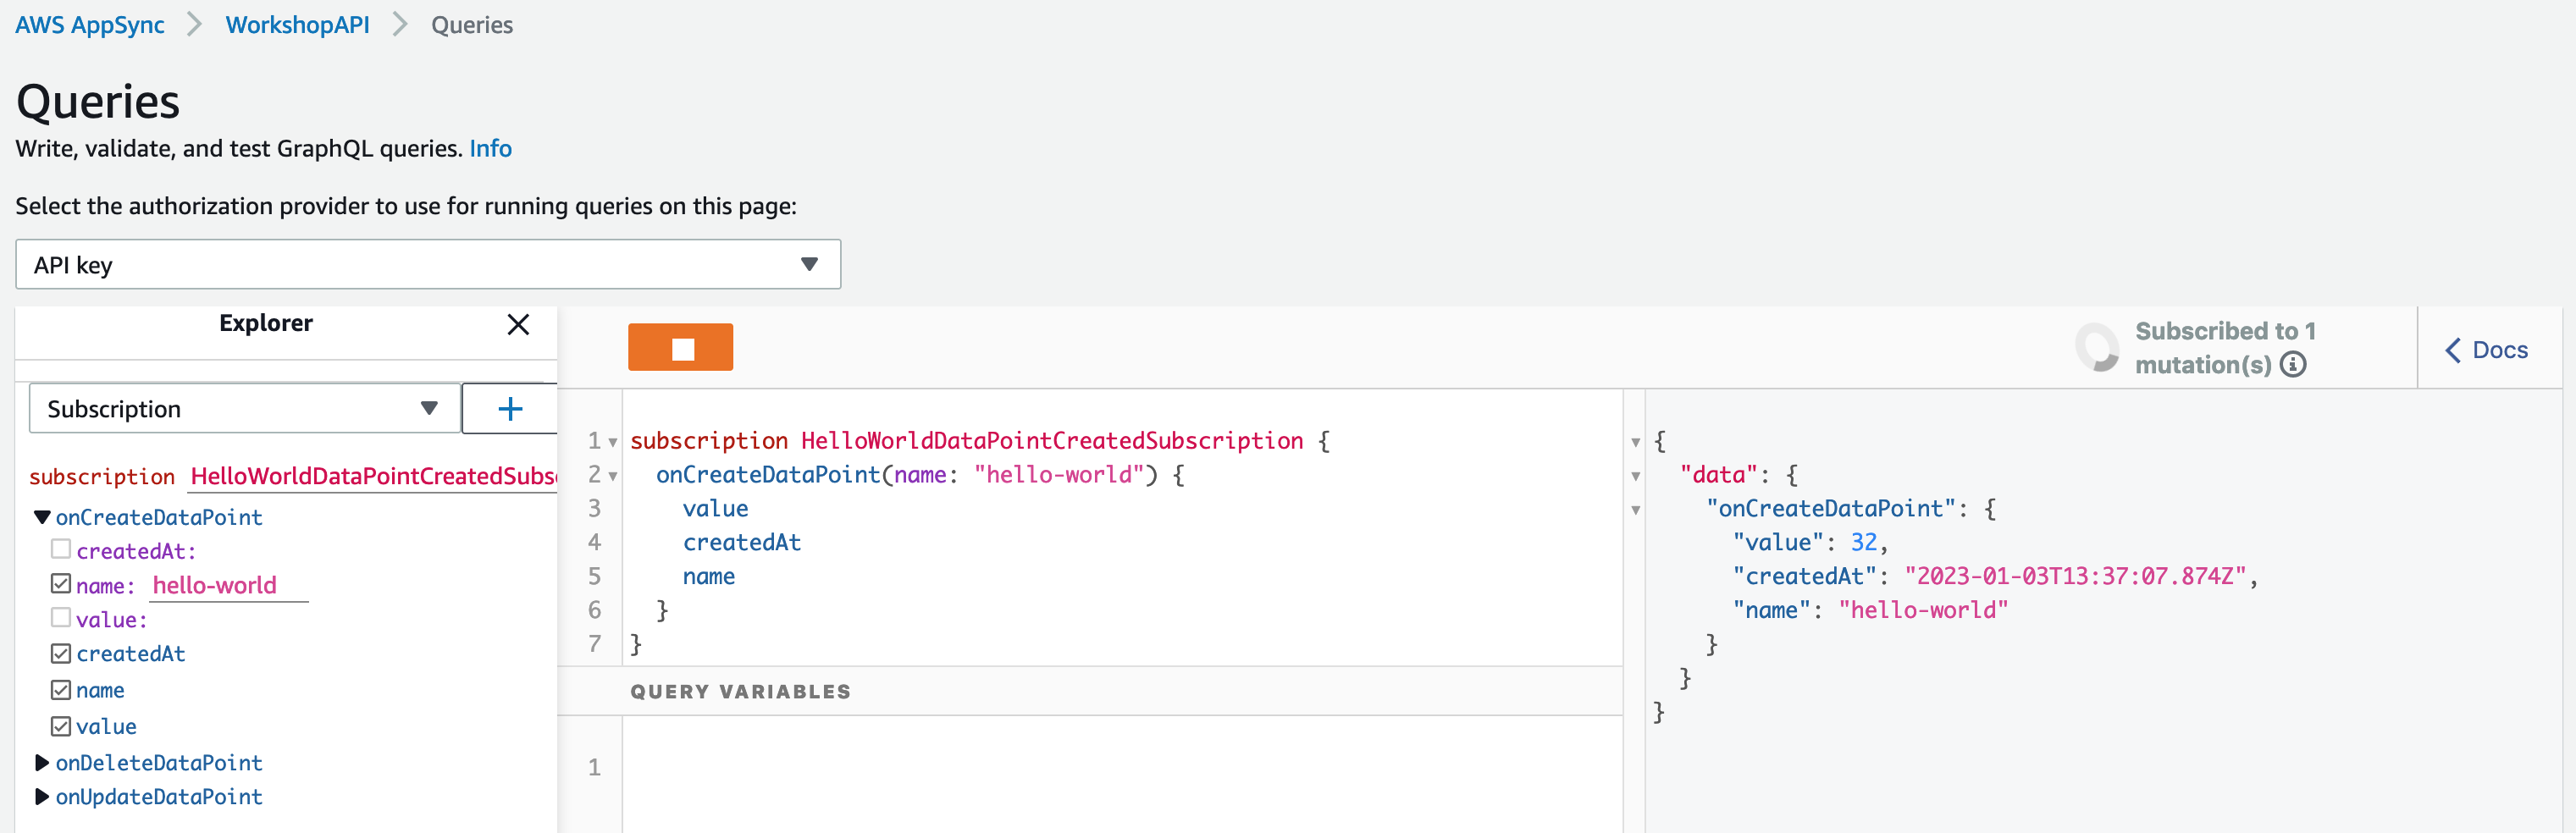Fold the top-level result object brace
Viewport: 2576px width, 833px height.
tap(1636, 442)
